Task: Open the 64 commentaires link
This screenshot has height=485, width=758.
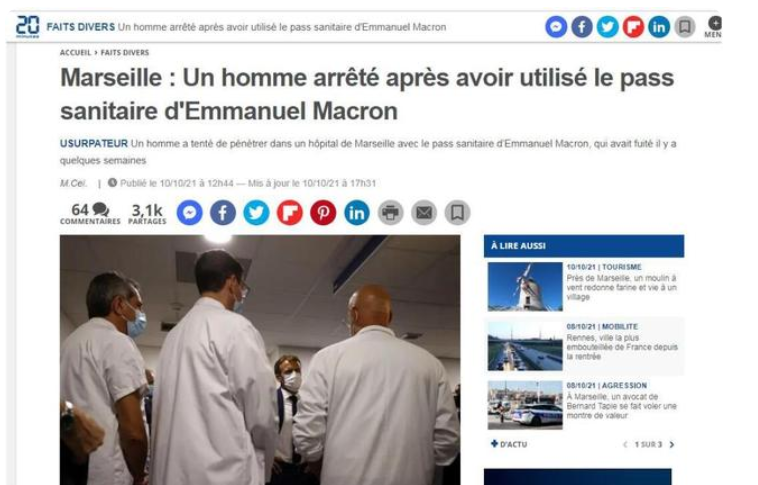Action: click(x=90, y=213)
